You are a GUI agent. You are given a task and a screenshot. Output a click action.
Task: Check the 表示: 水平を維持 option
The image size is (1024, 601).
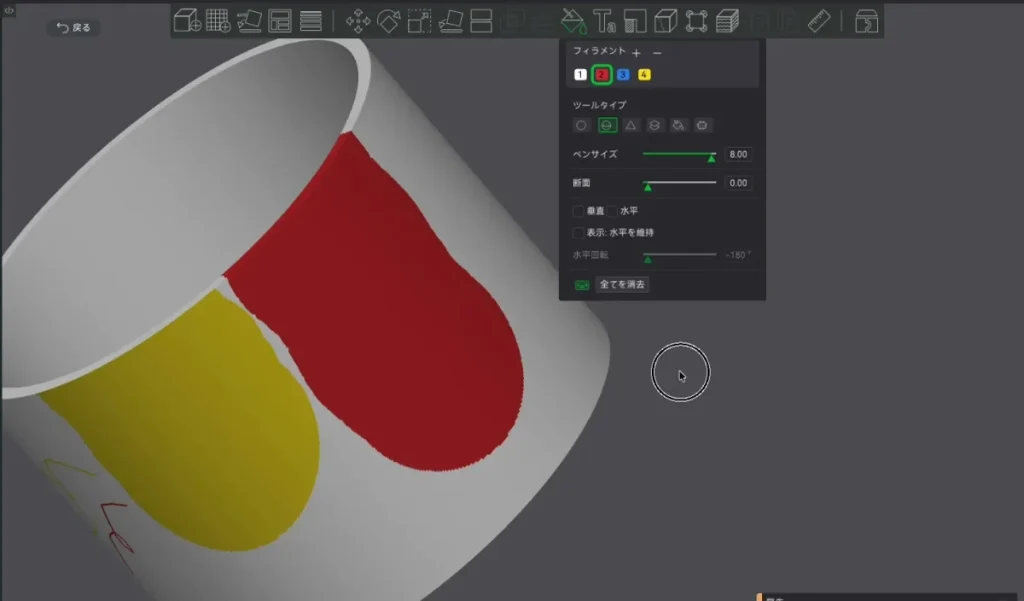point(578,233)
